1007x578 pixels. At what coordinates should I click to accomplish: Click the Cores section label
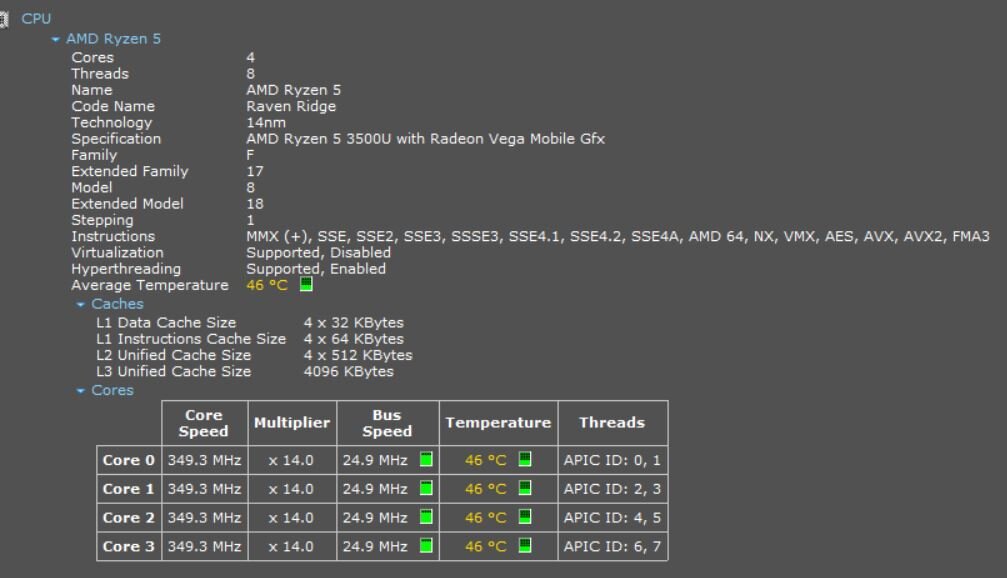pyautogui.click(x=112, y=390)
